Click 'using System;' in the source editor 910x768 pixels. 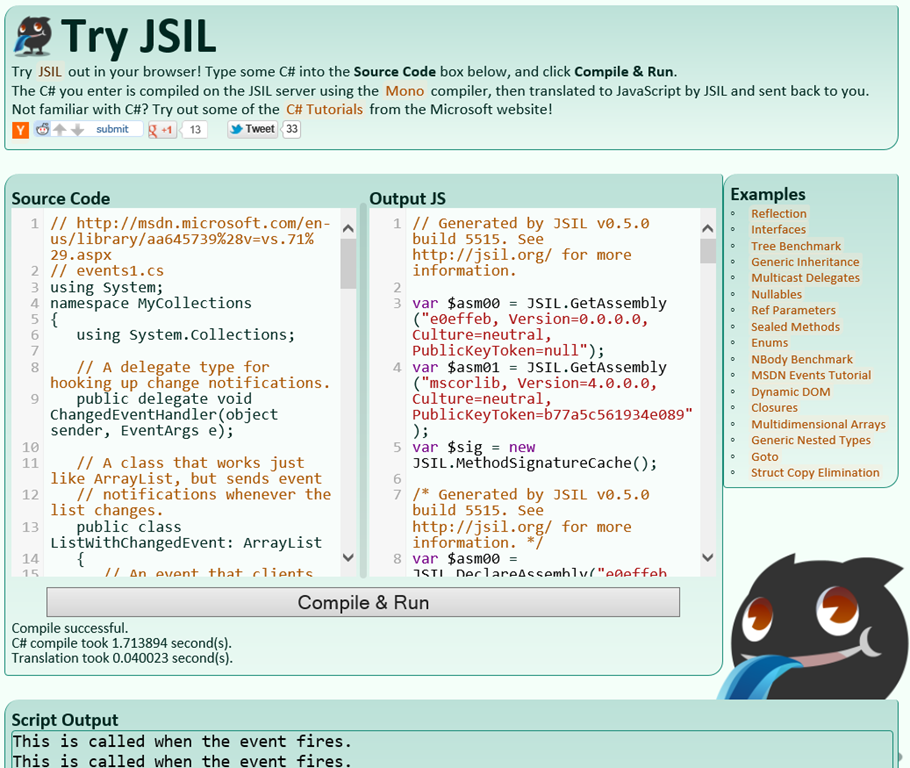coord(107,287)
